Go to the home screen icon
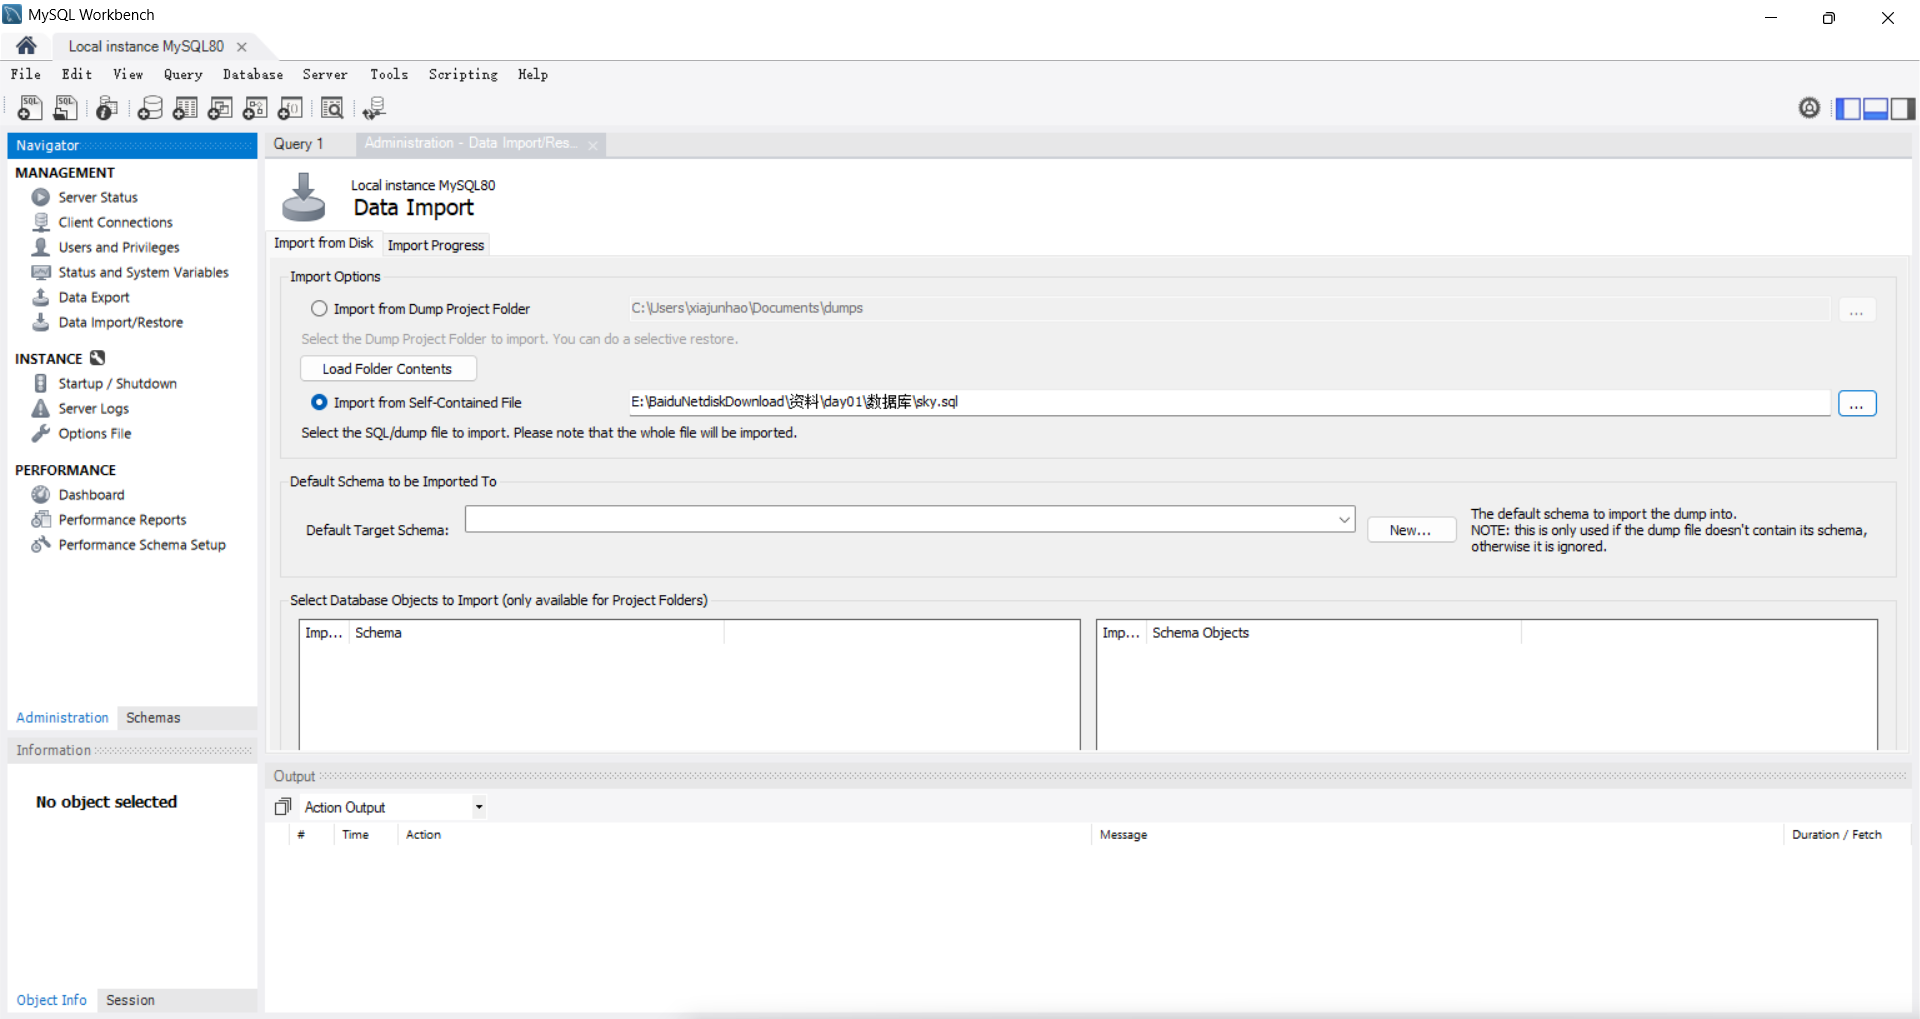This screenshot has height=1019, width=1920. click(27, 46)
